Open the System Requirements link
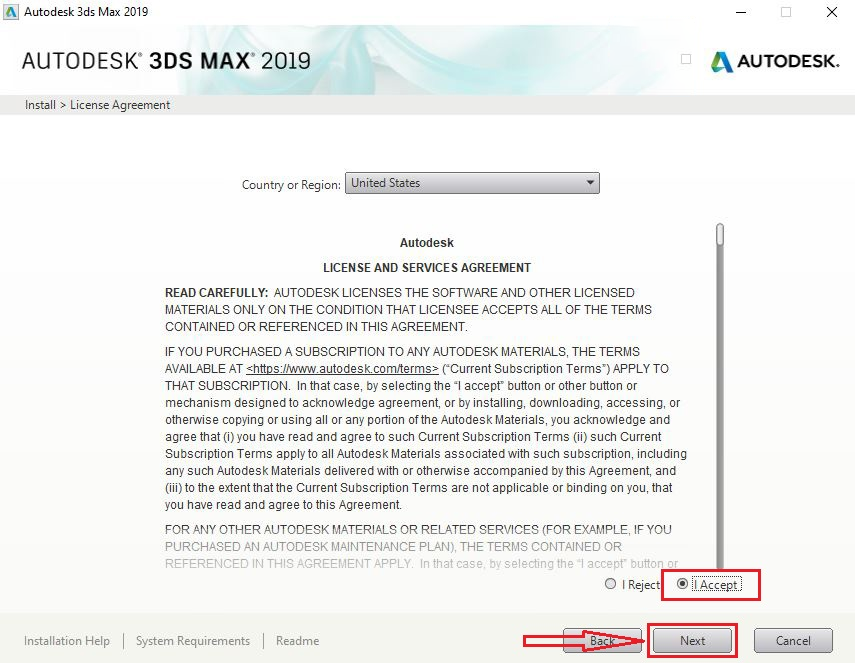855x663 pixels. [192, 641]
